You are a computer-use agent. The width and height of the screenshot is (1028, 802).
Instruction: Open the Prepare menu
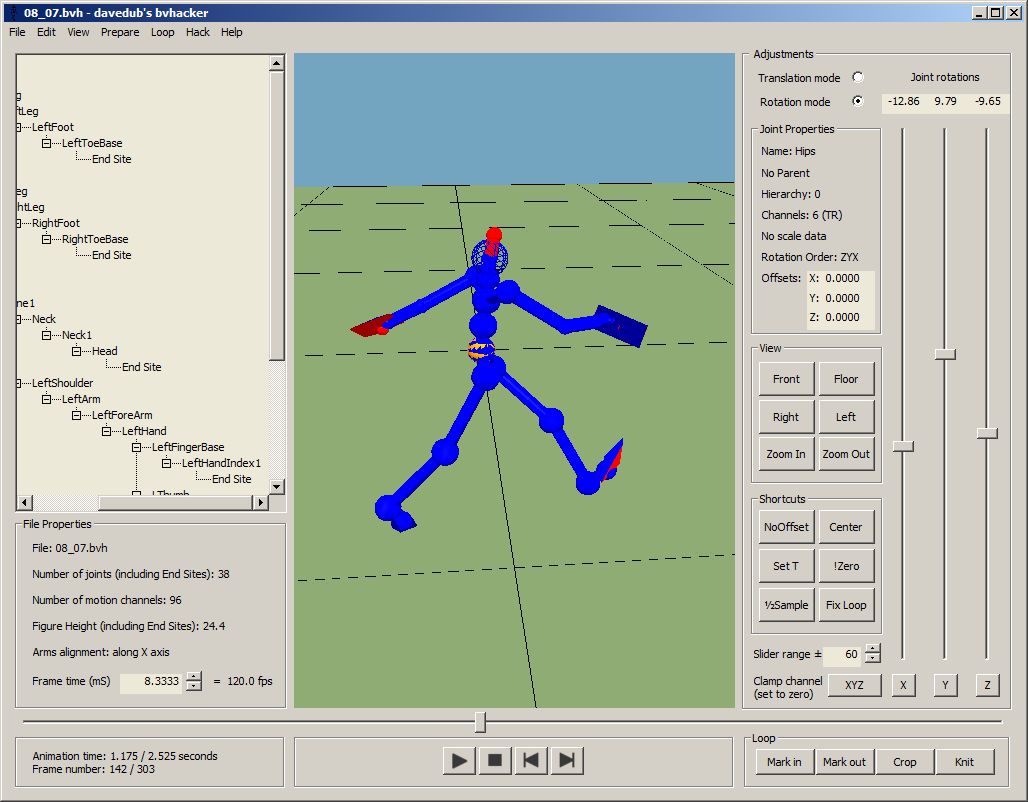(120, 32)
